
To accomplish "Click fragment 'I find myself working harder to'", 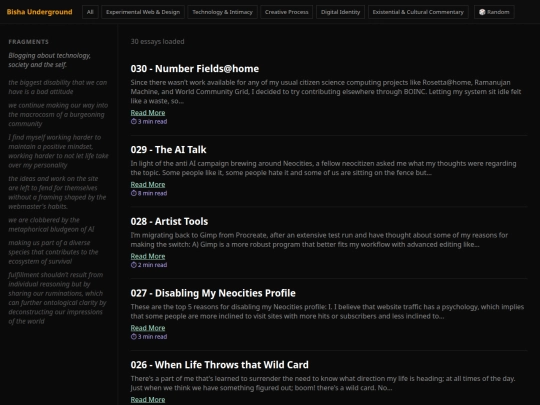I will [59, 151].
